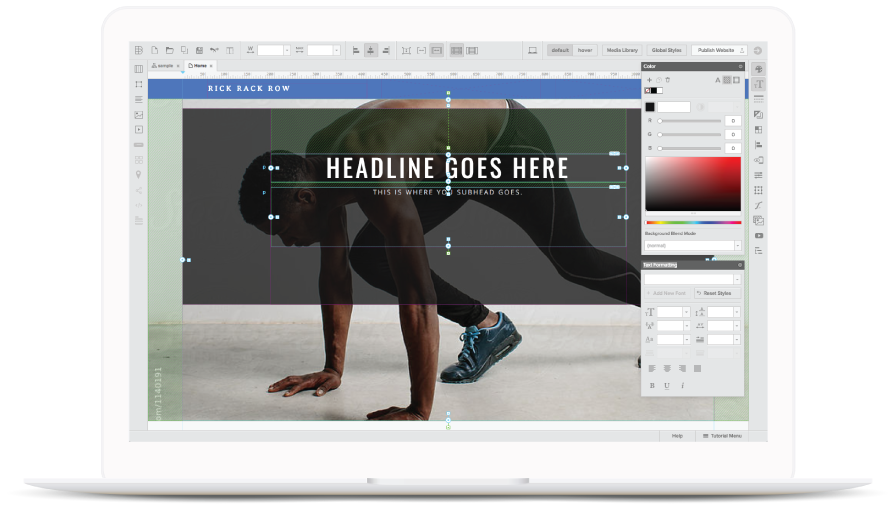The width and height of the screenshot is (890, 517).
Task: Align selection to horizontal center
Action: (x=371, y=51)
